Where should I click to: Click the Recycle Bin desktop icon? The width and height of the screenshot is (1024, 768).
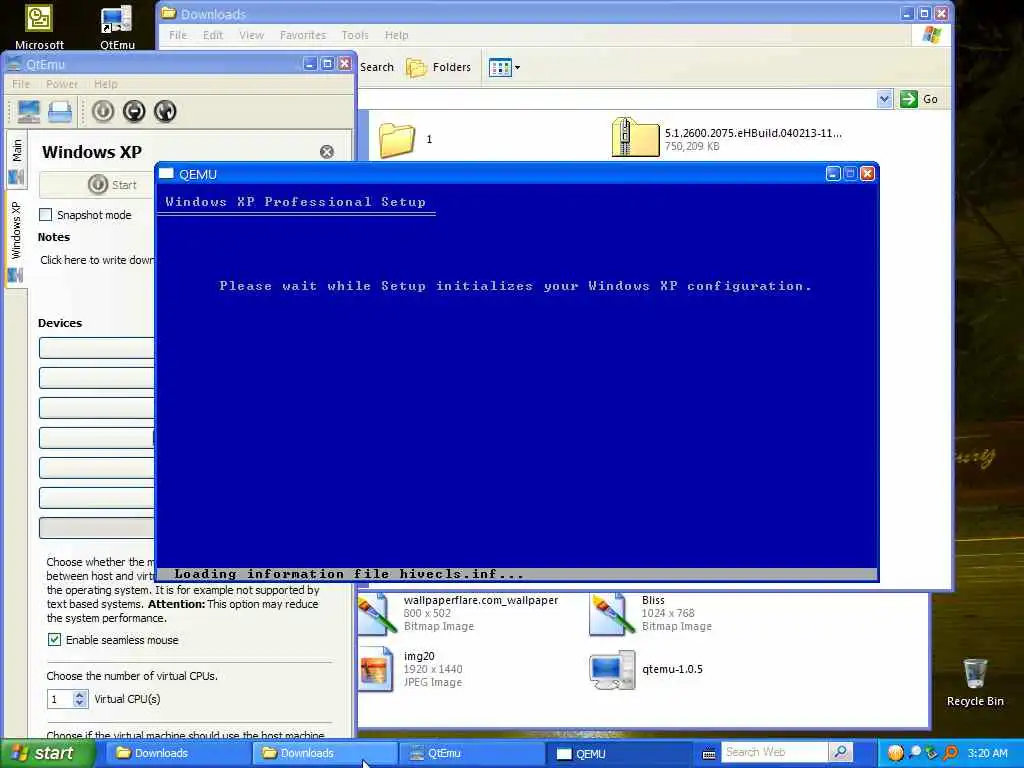975,682
